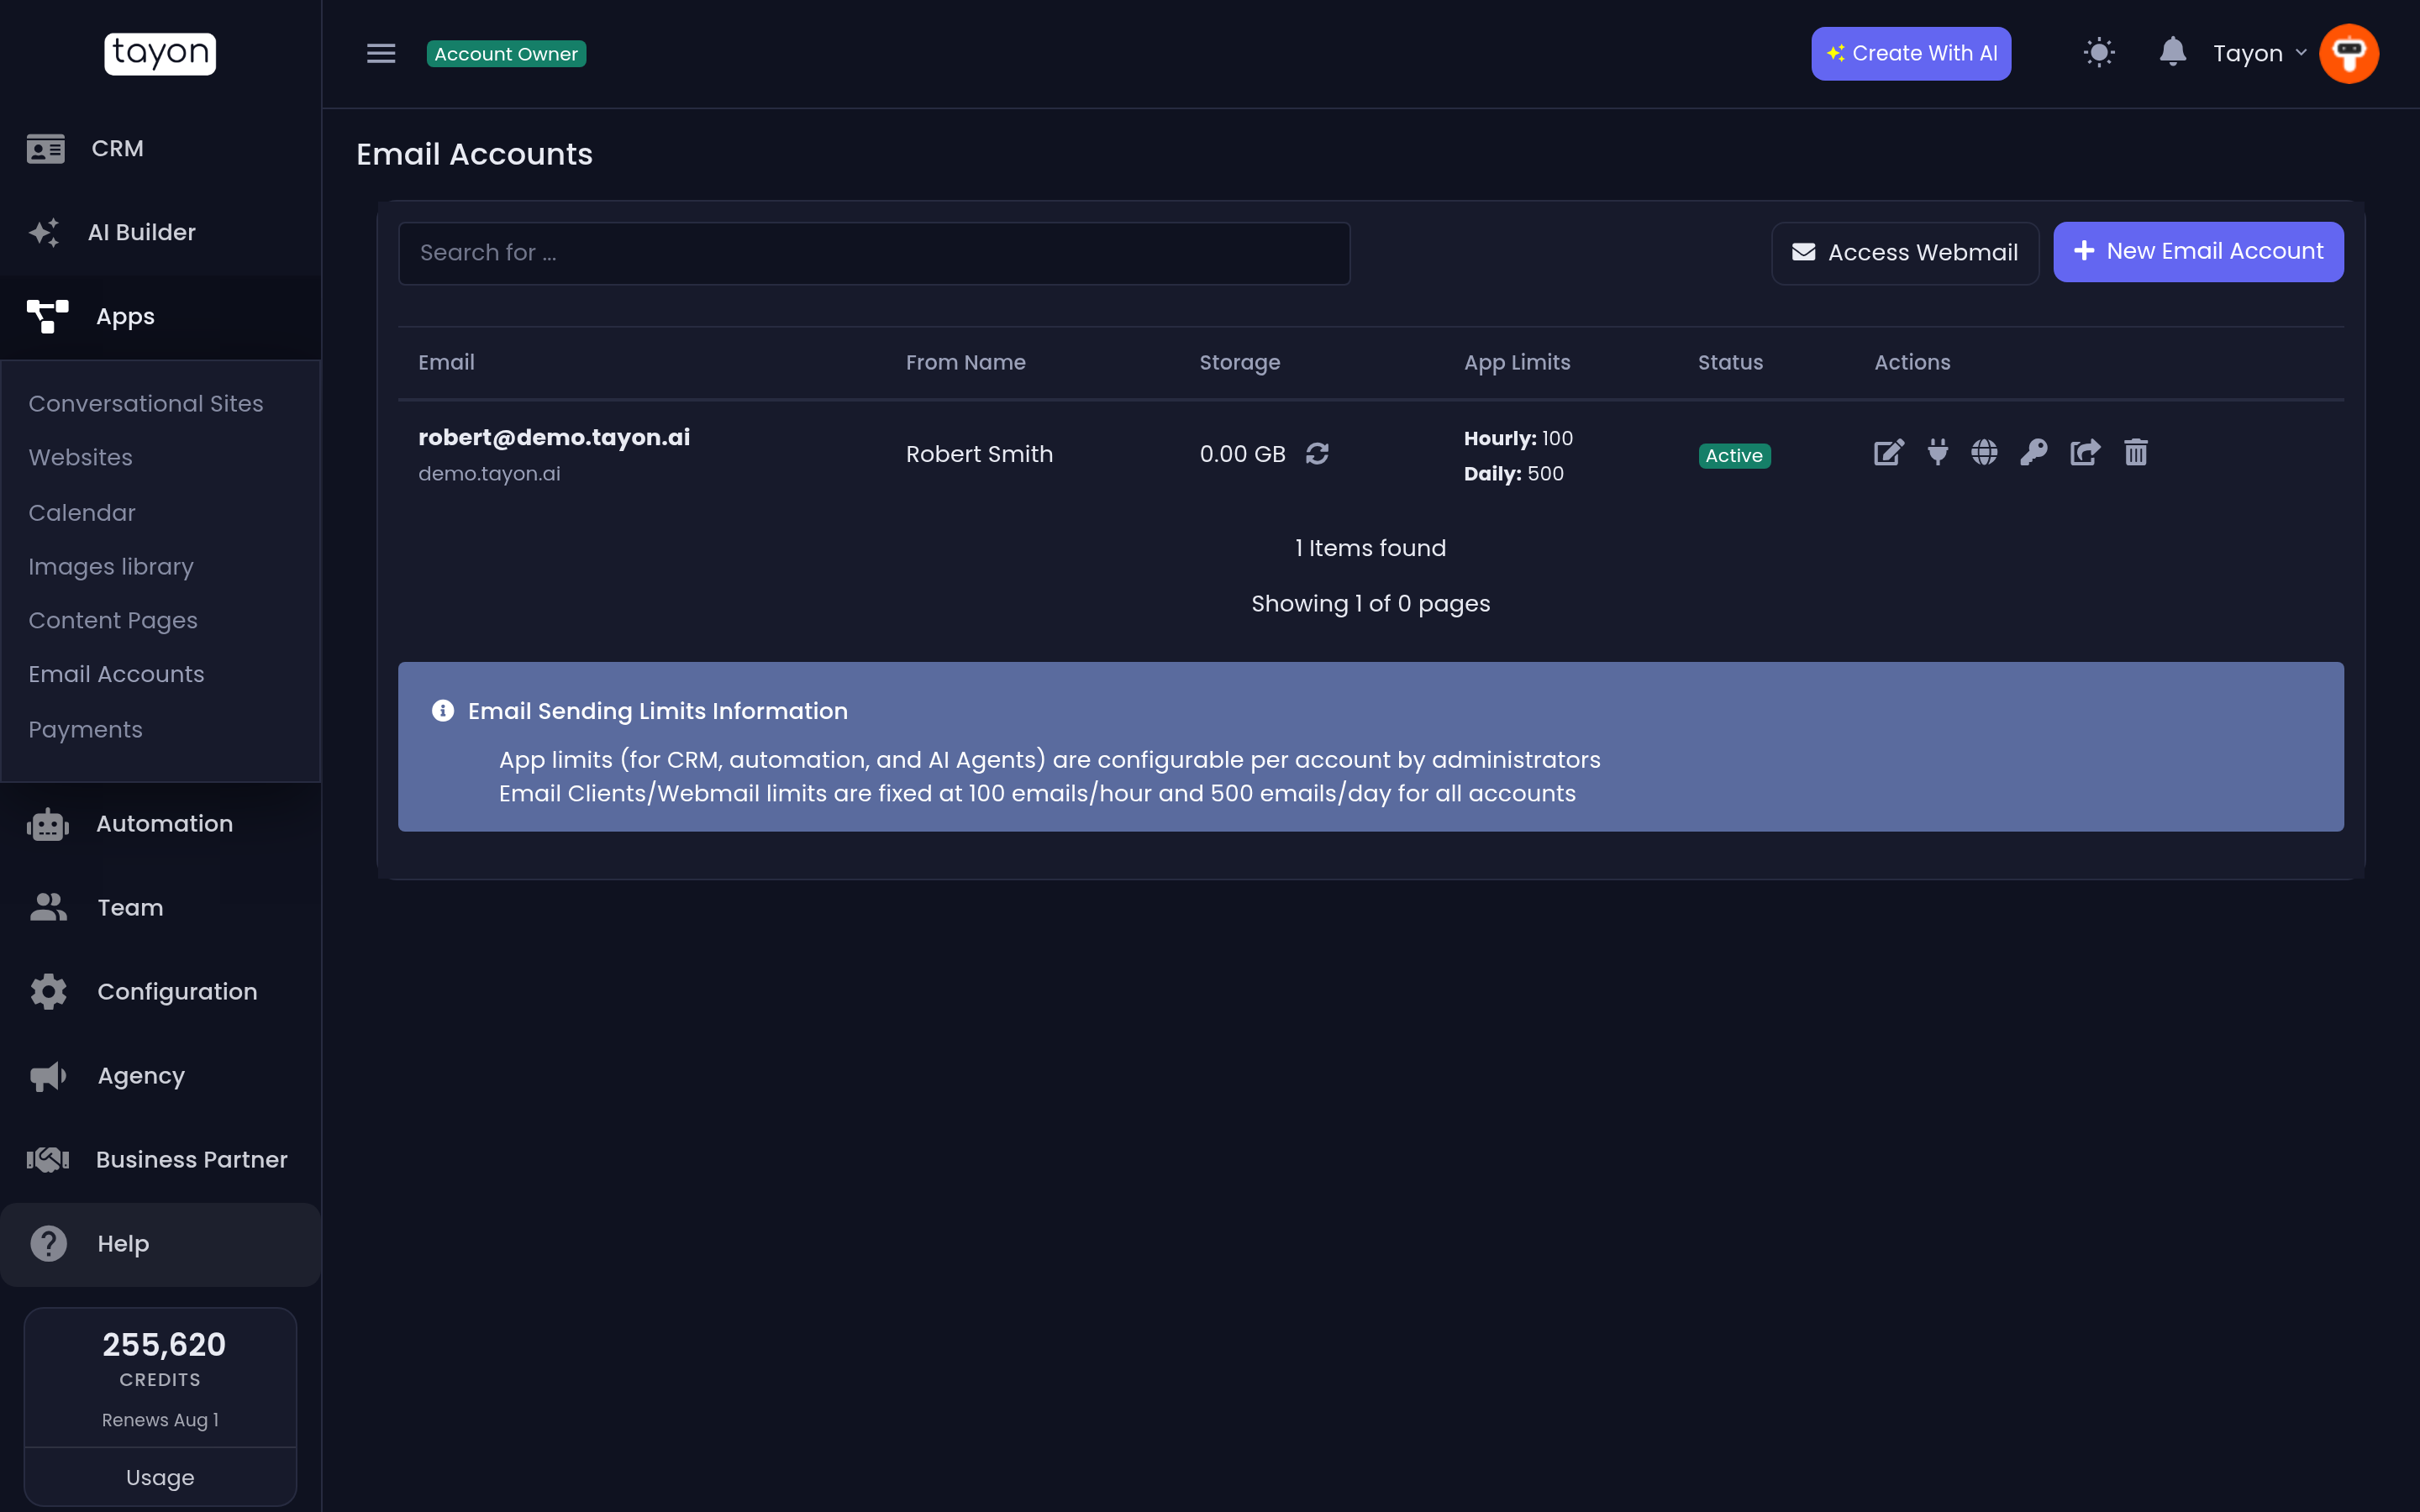This screenshot has height=1512, width=2420.
Task: Click the Status column header
Action: tap(1730, 363)
